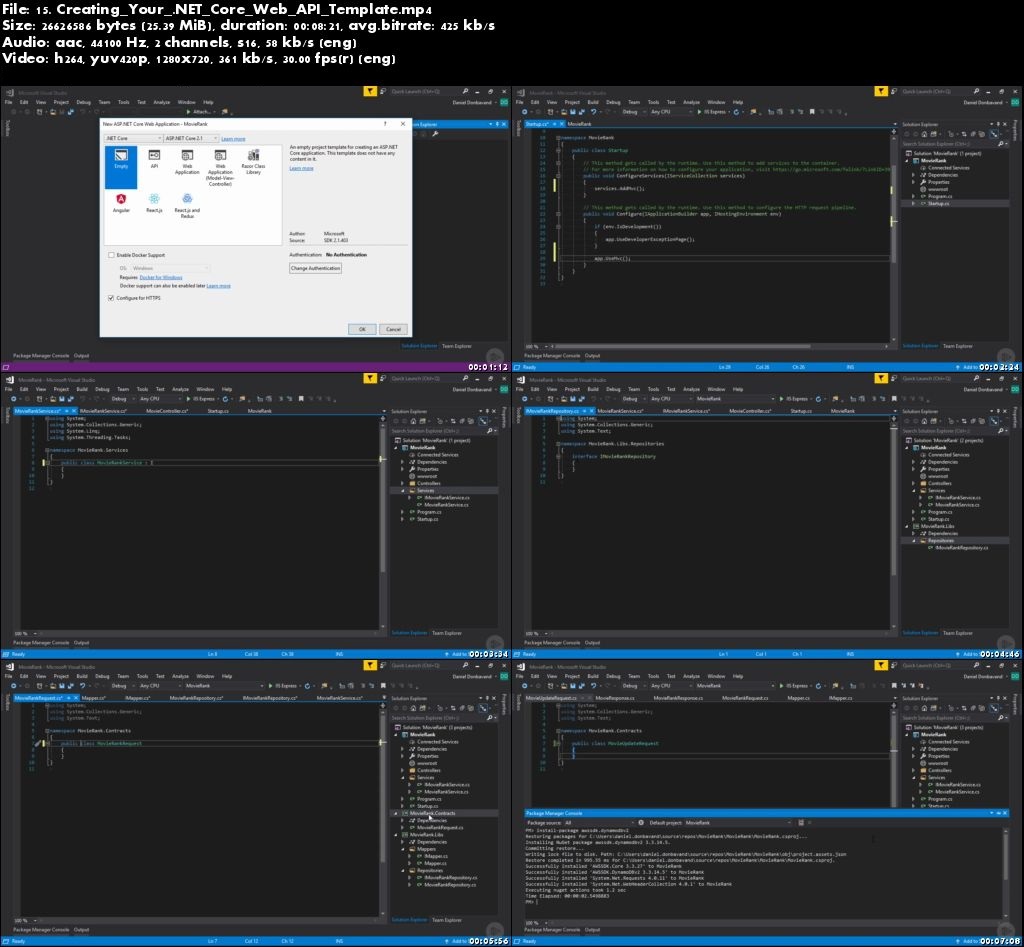The image size is (1024, 947).
Task: Click Learn more beside the ASP.NET Core version dropdown
Action: point(233,139)
